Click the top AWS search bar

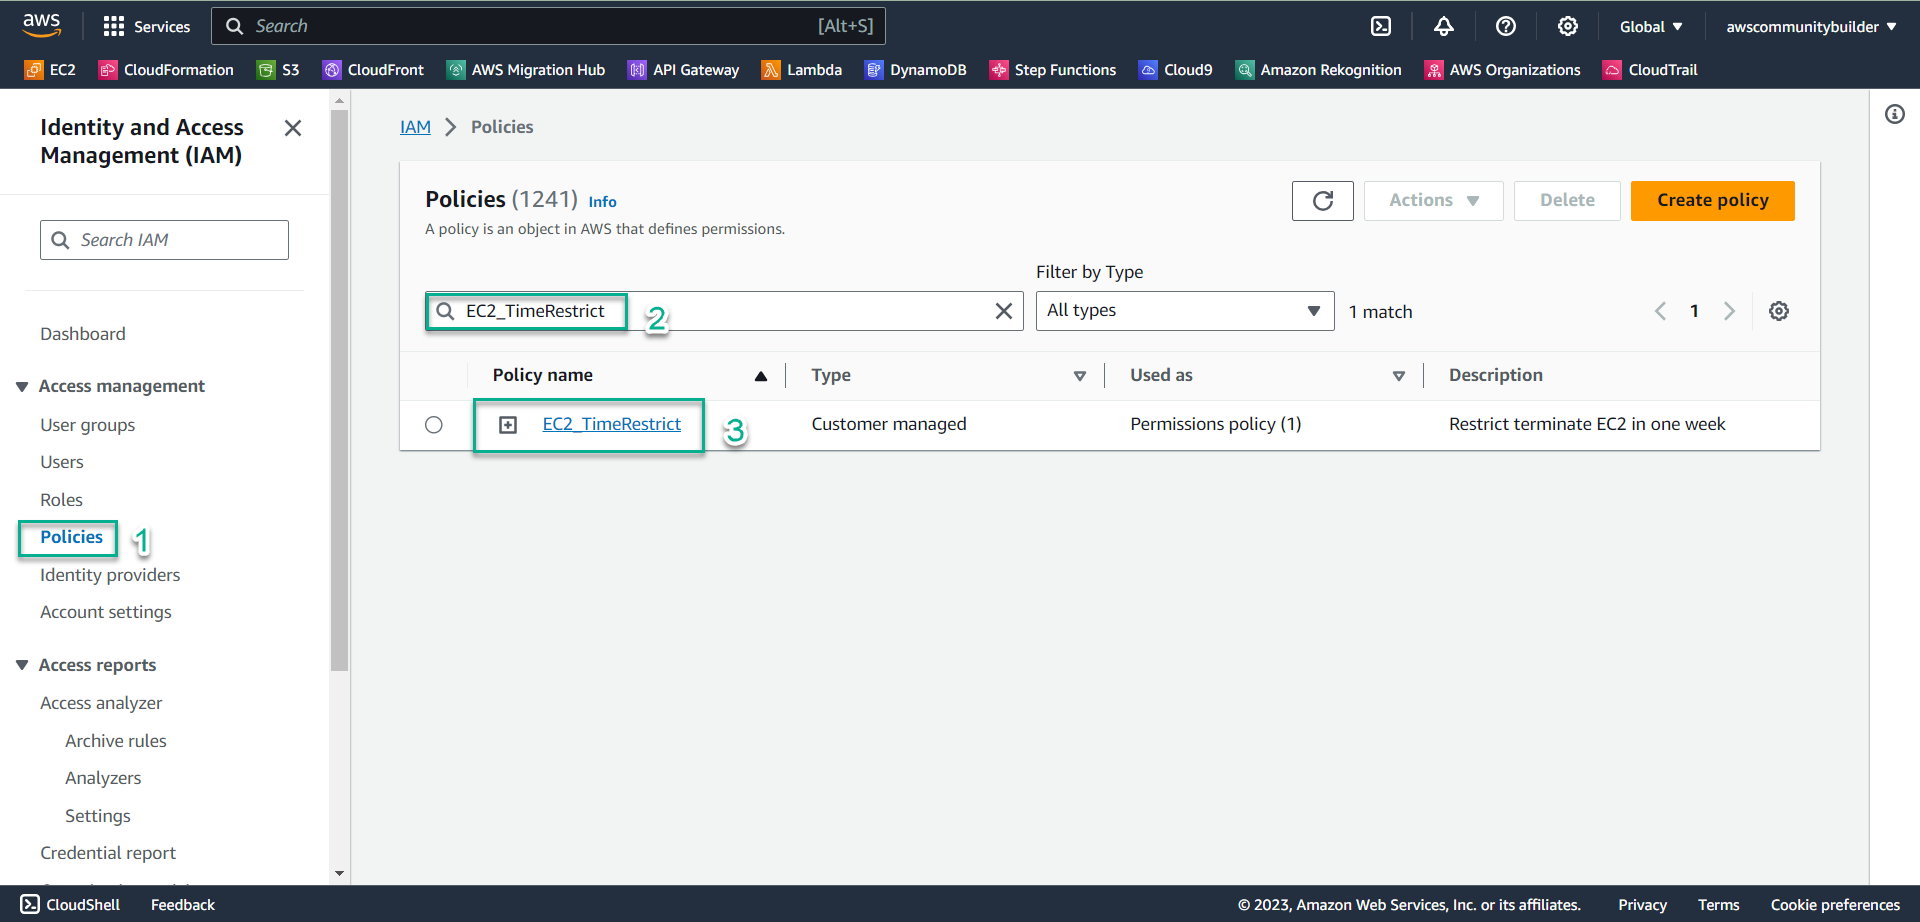(x=548, y=26)
